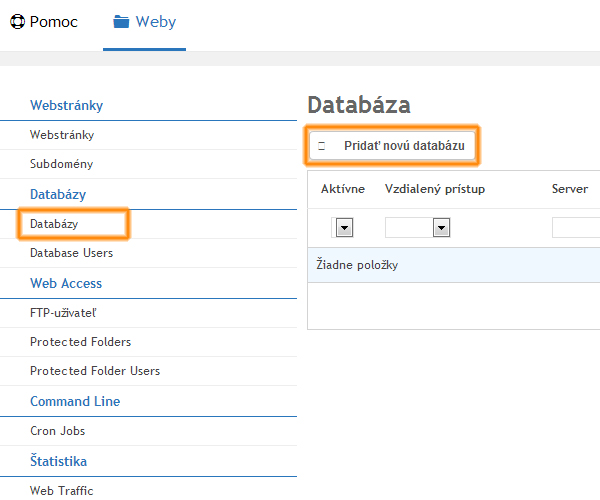Click the Pomoc lifebuoy help icon

pyautogui.click(x=17, y=21)
